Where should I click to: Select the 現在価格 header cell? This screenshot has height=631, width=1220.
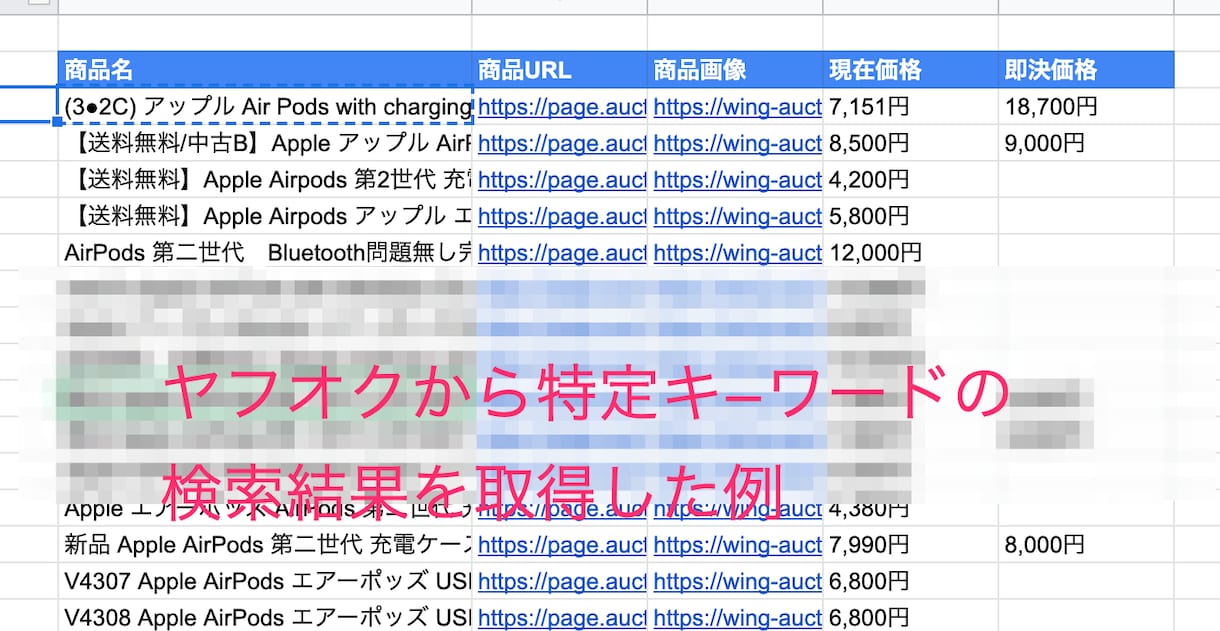click(x=910, y=70)
